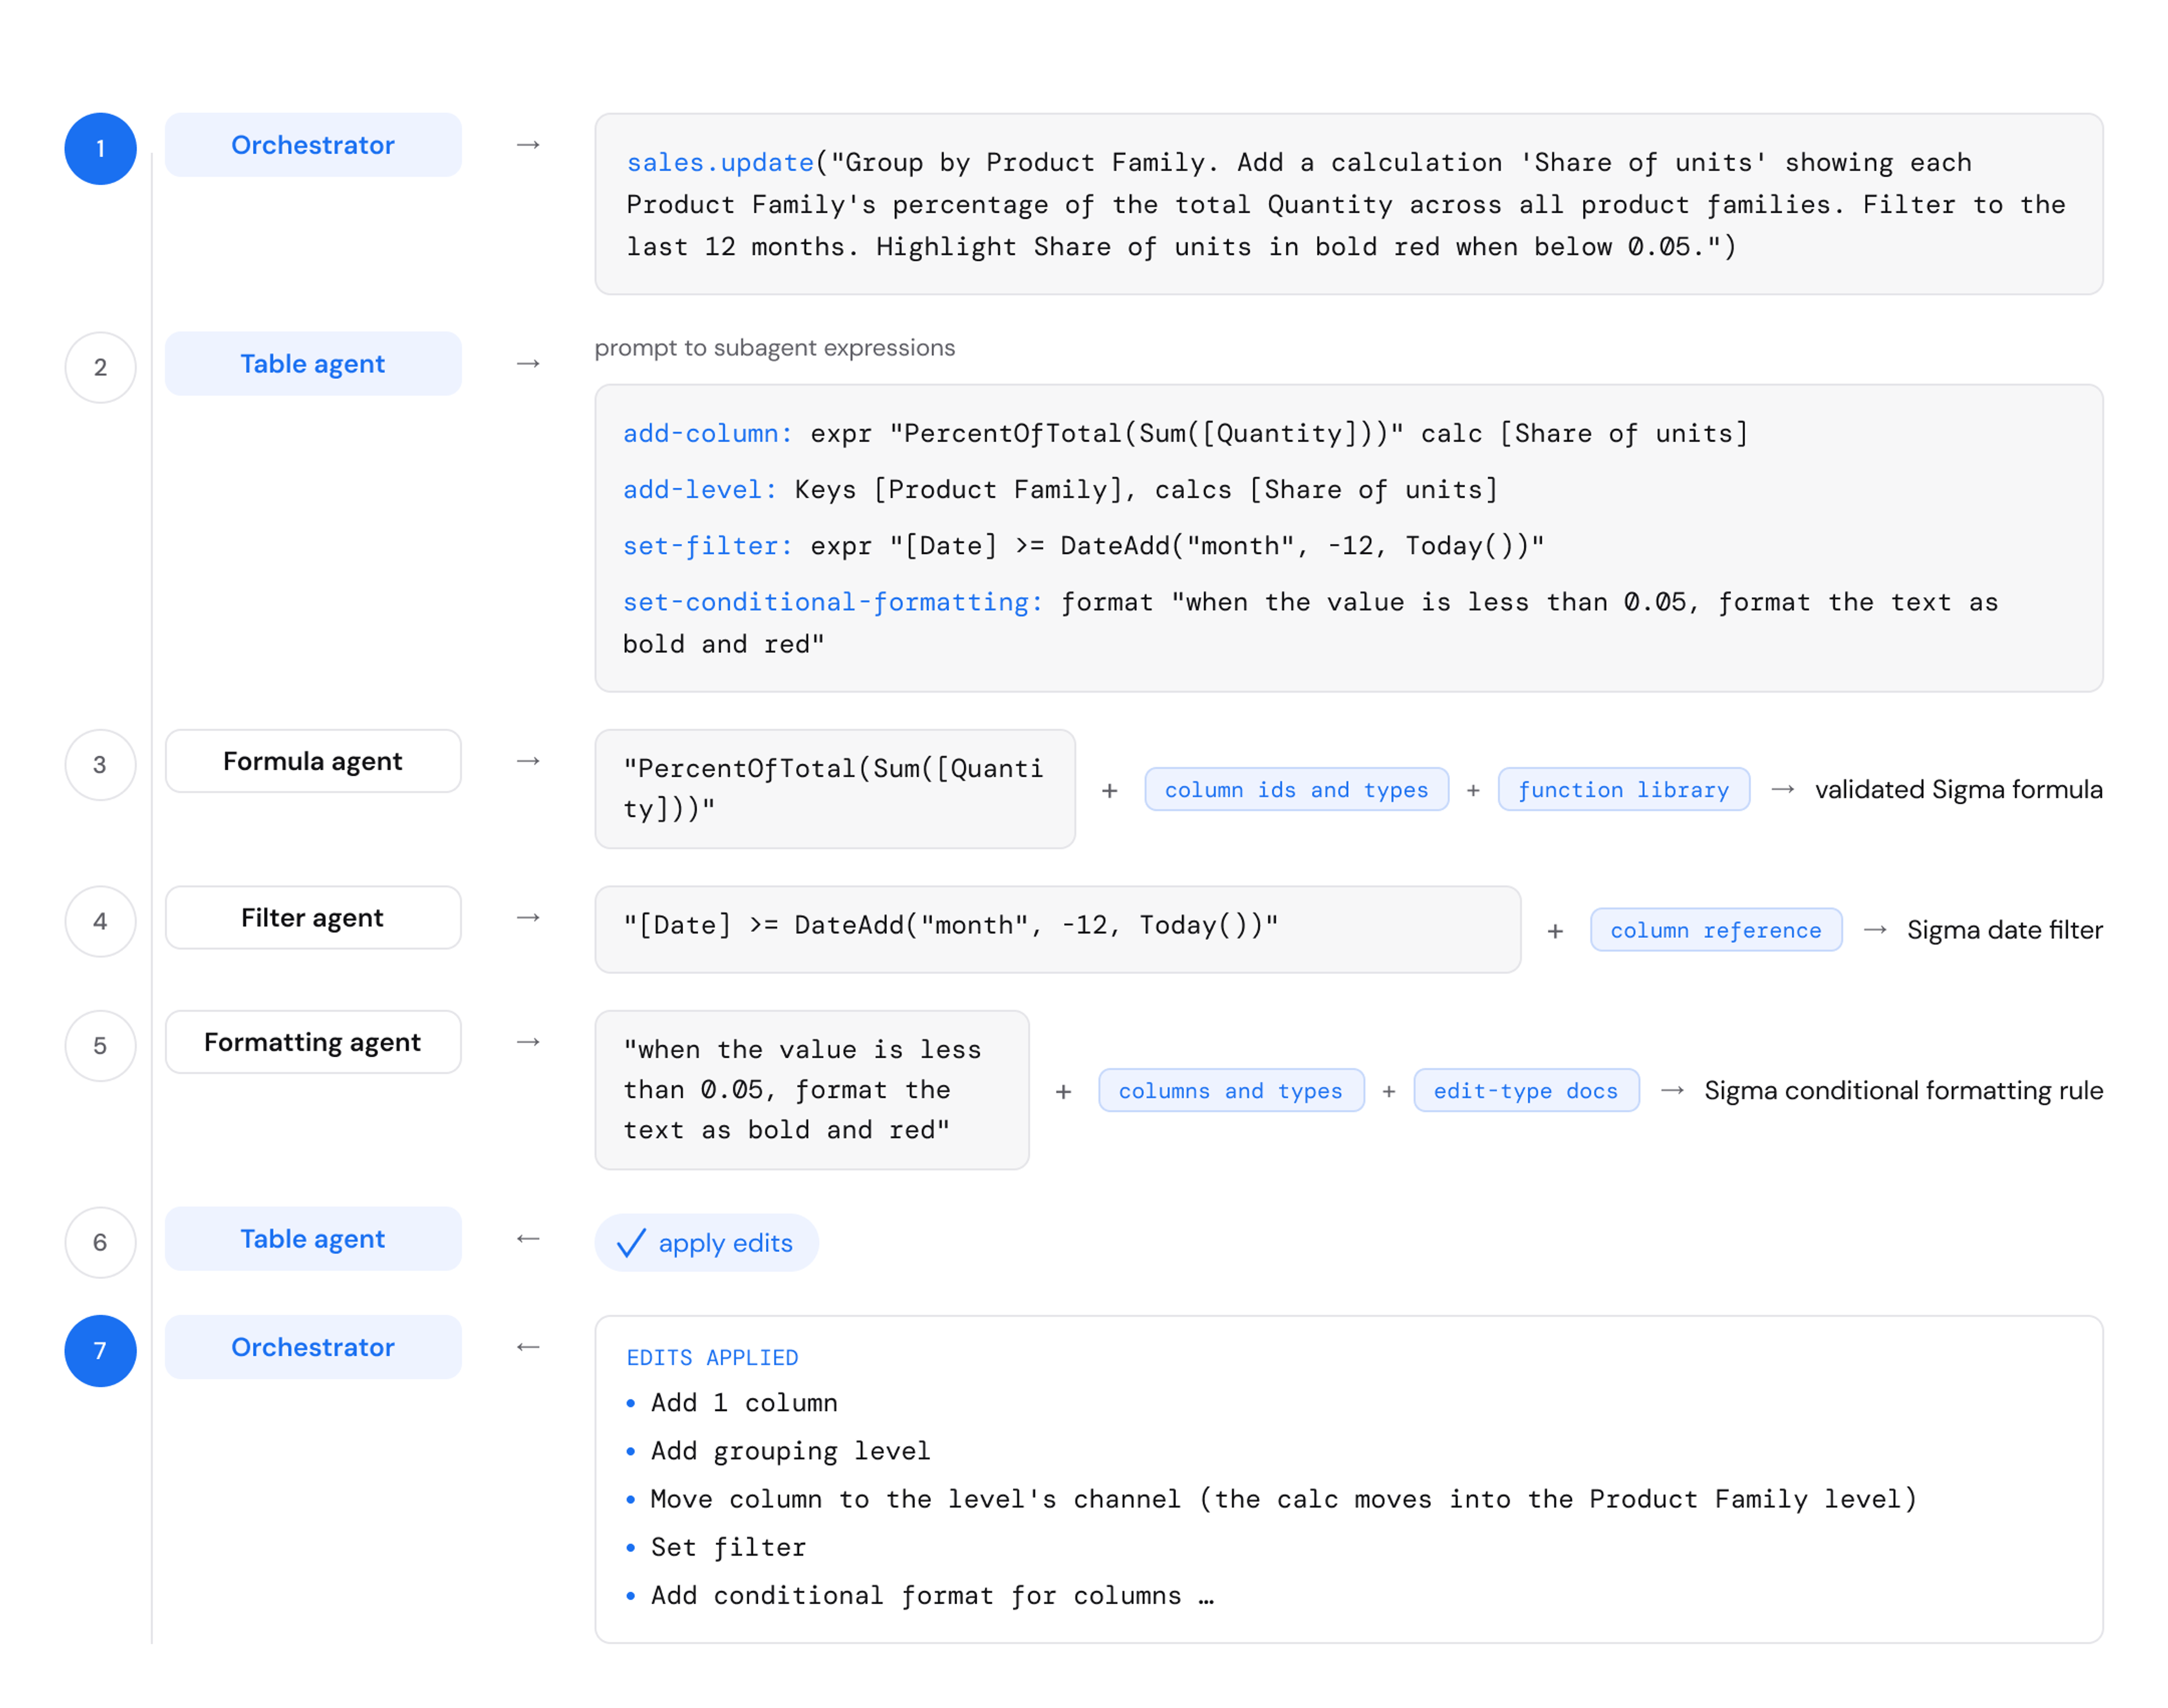Click the 'set-filter:' keyword
The image size is (2168, 1708).
click(x=707, y=545)
